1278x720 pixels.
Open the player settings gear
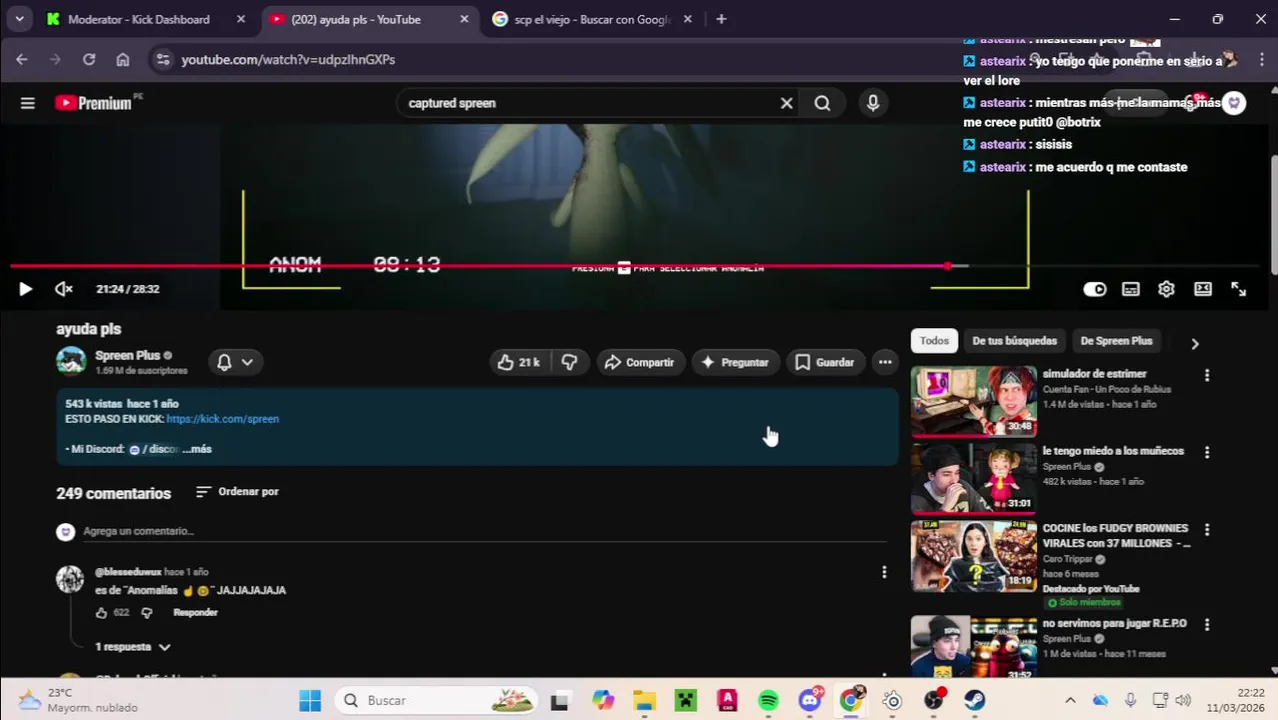1166,289
